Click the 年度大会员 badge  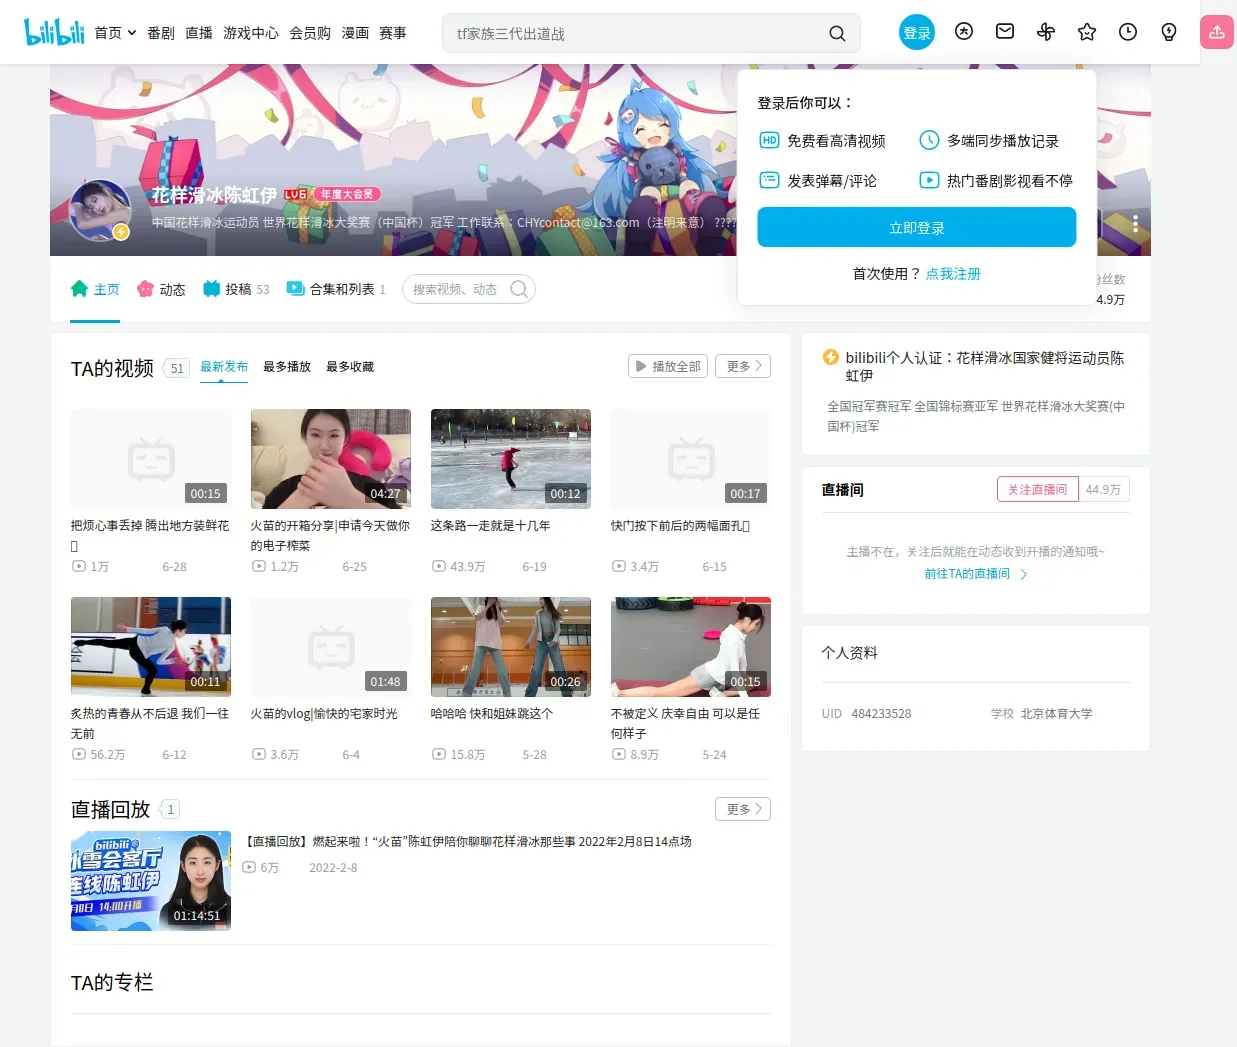pyautogui.click(x=347, y=194)
